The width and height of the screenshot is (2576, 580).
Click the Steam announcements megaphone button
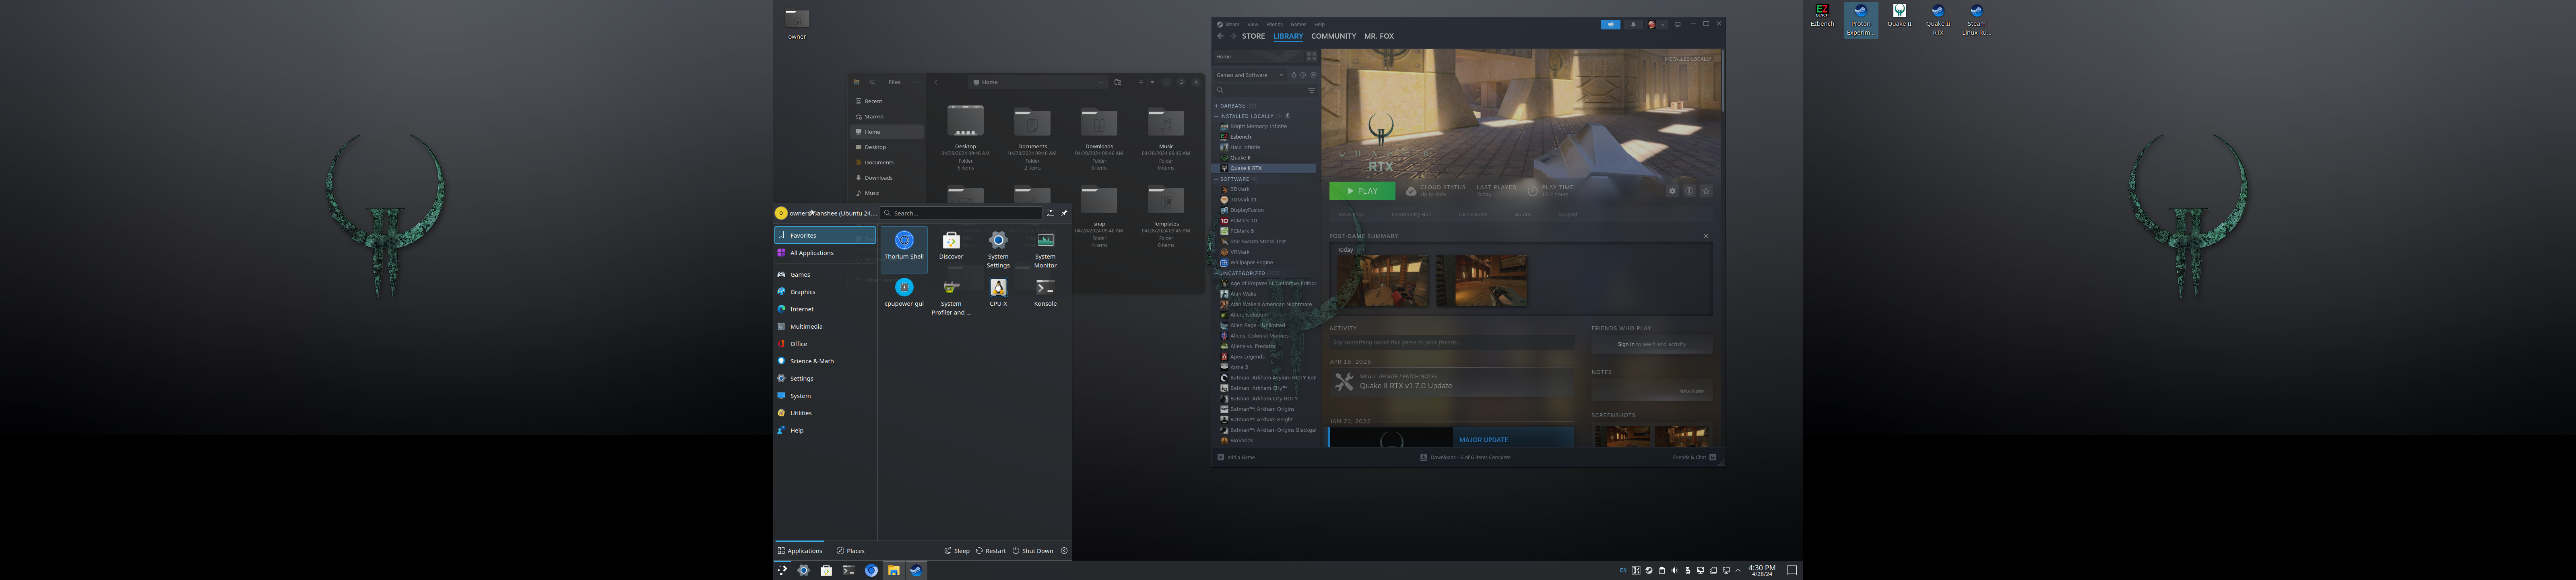point(1610,24)
